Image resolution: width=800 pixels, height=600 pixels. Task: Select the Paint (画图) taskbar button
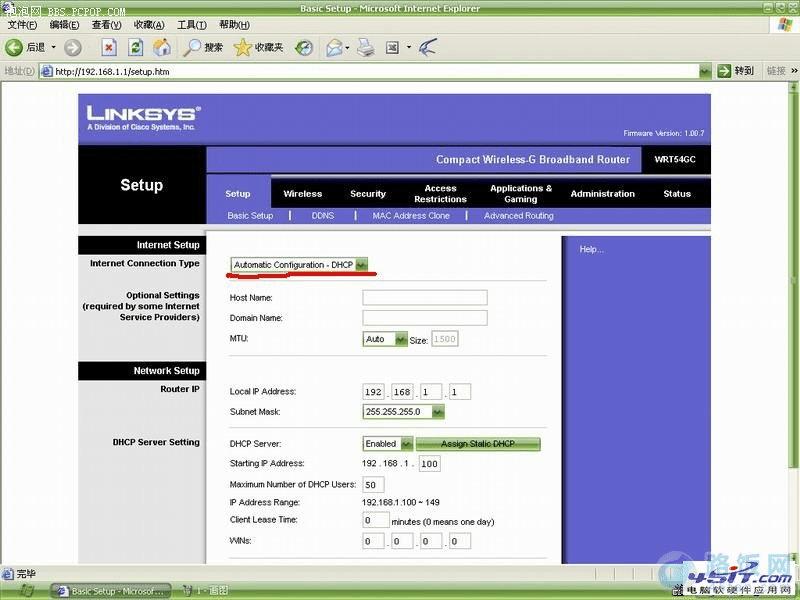206,591
